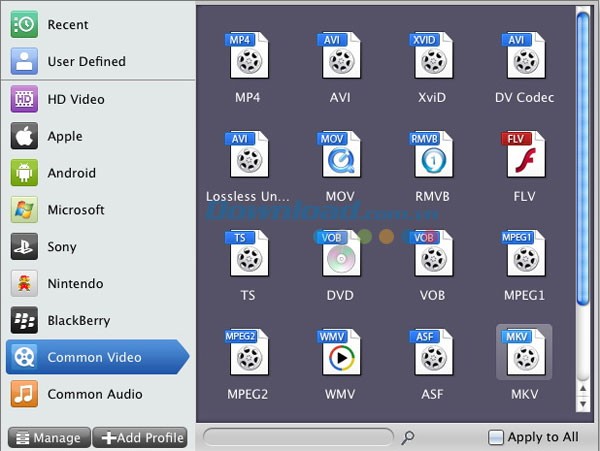
Task: Click the Add Profile button
Action: coord(140,438)
